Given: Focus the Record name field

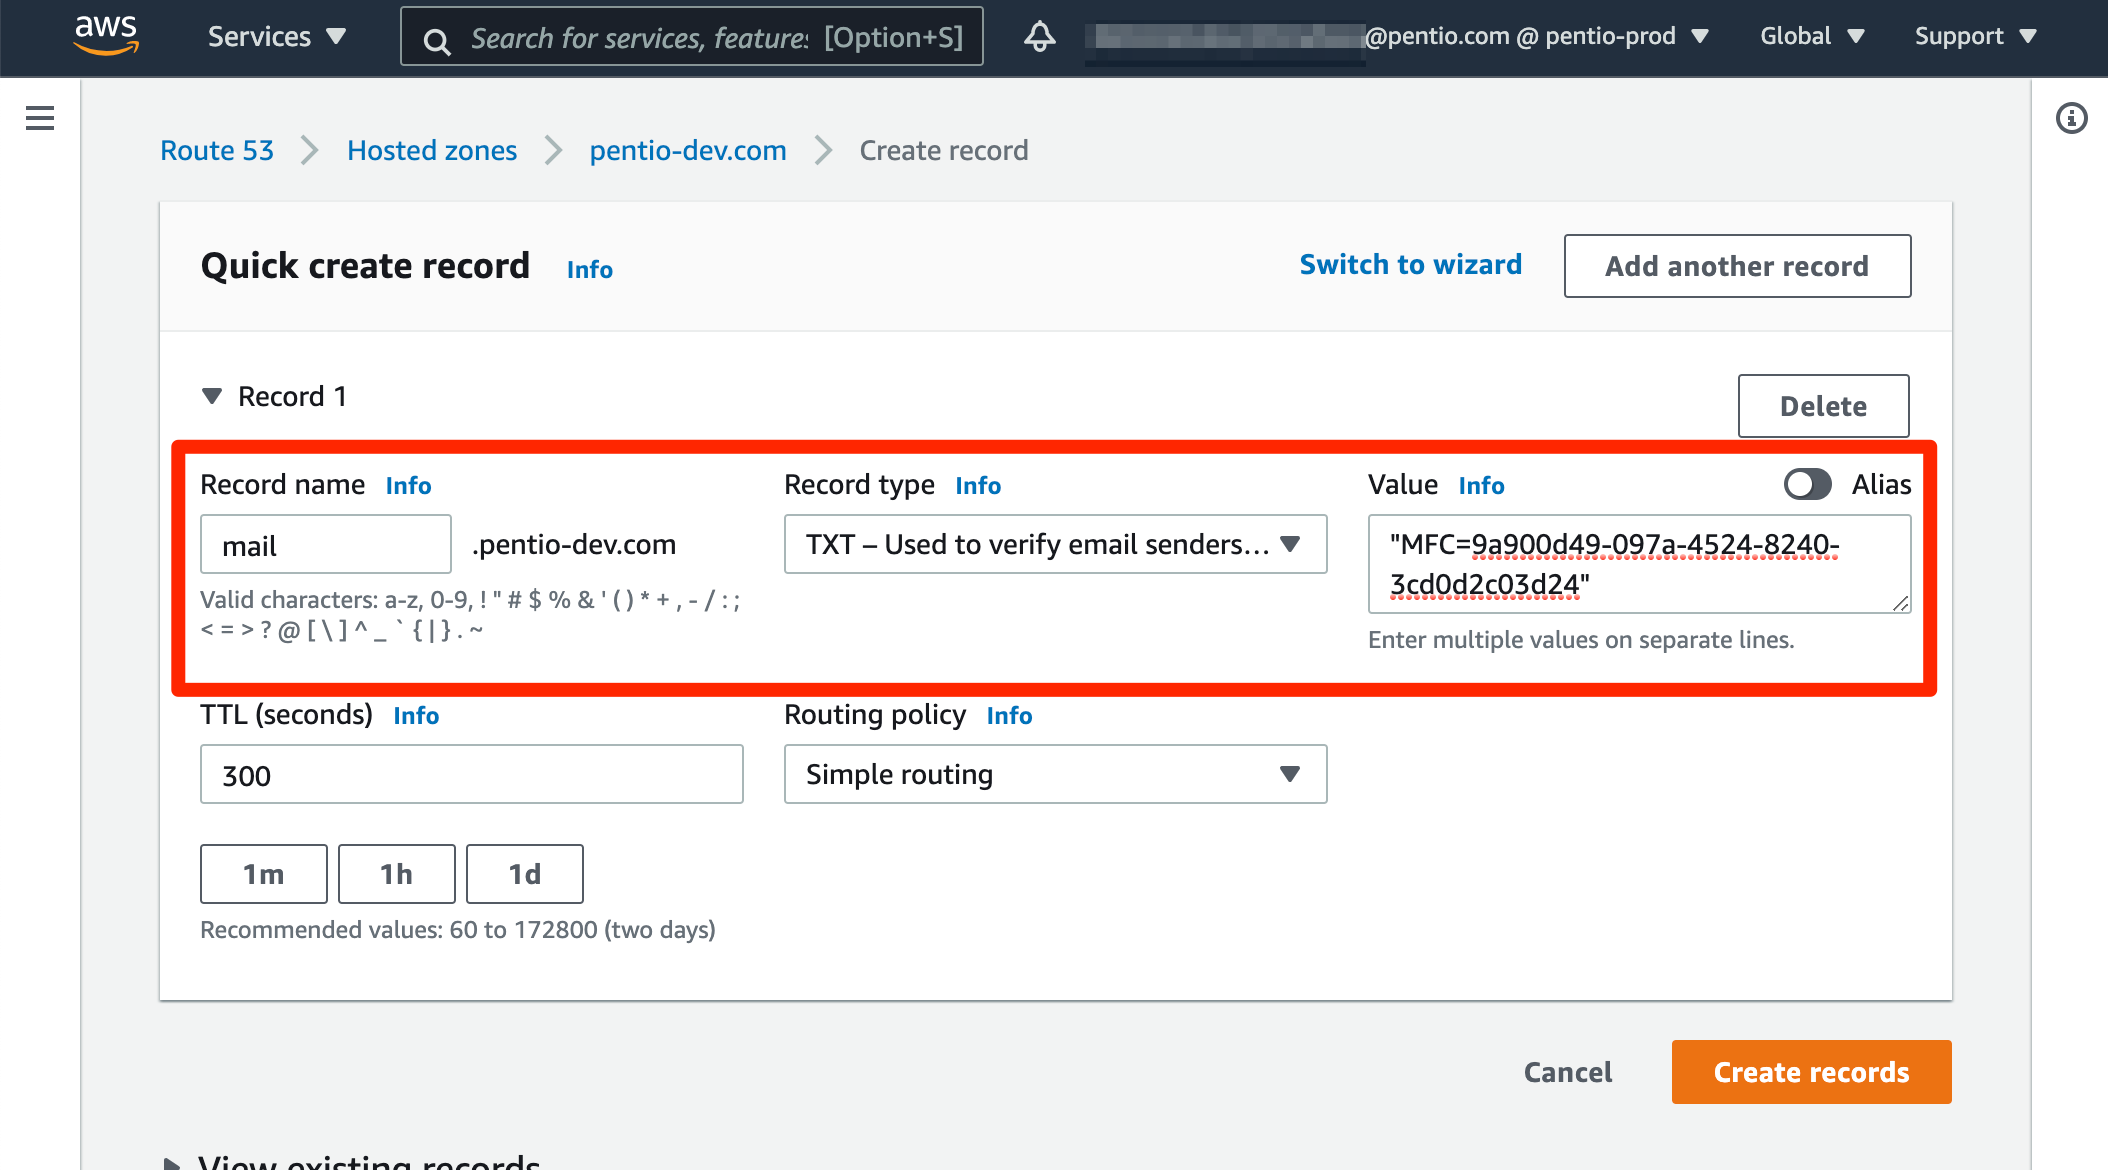Looking at the screenshot, I should [x=326, y=544].
